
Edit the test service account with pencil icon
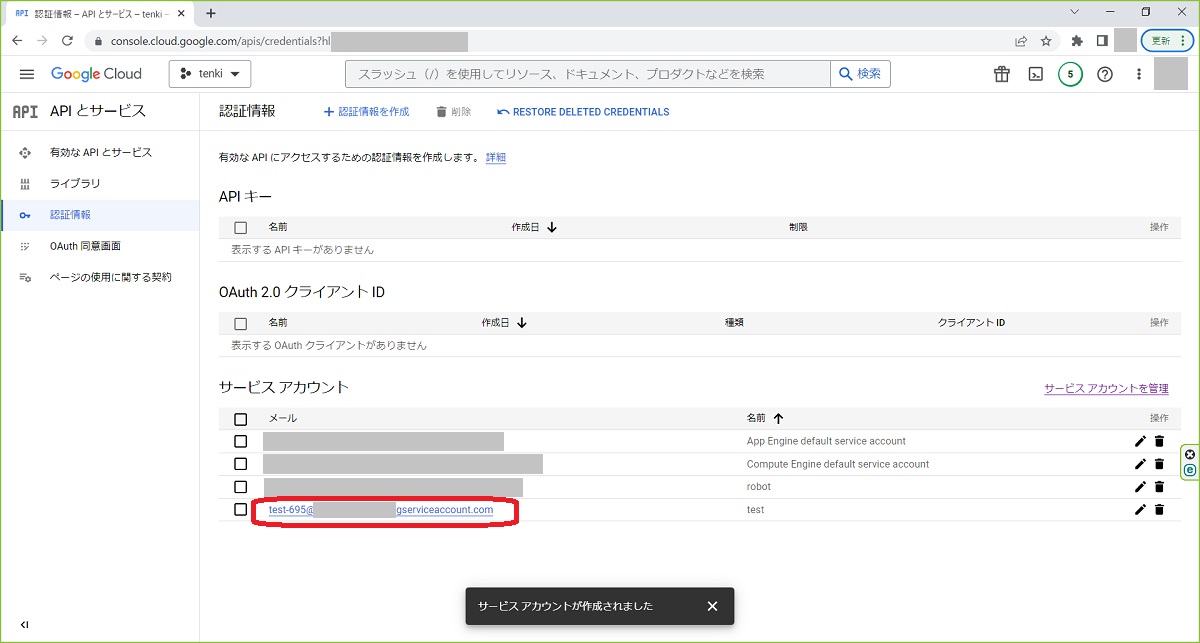1140,510
